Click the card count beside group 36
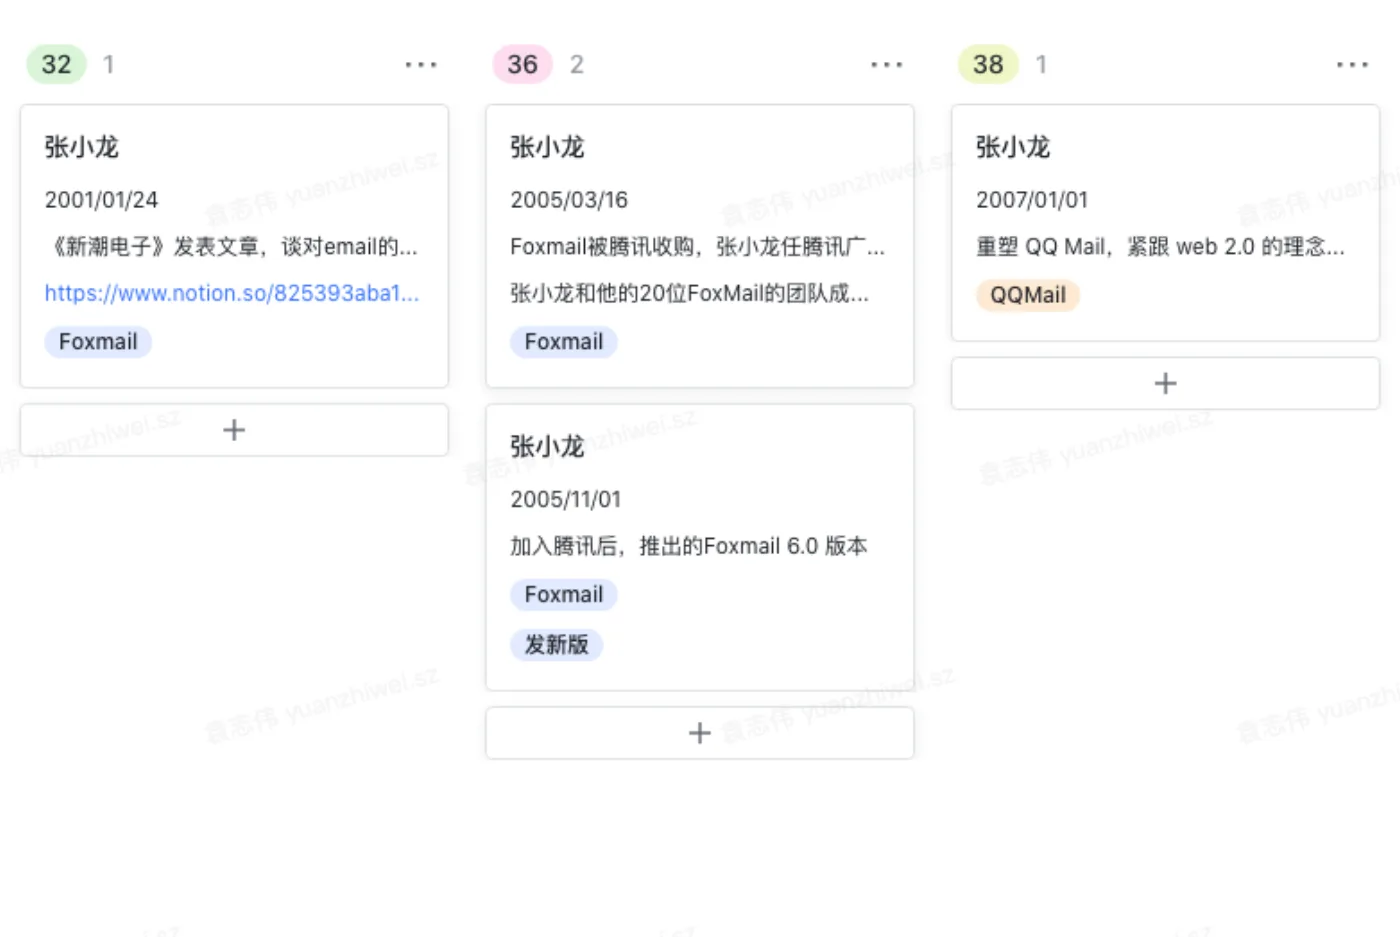1400x937 pixels. [x=577, y=65]
